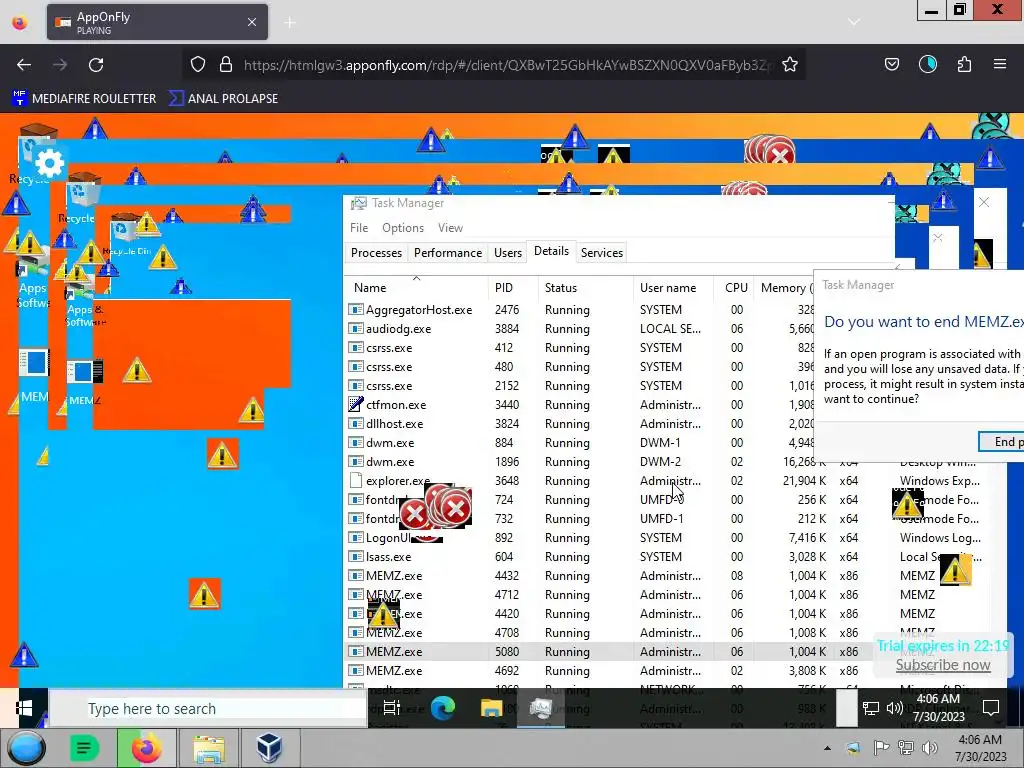Click the End process button in dialog

pyautogui.click(x=1002, y=442)
